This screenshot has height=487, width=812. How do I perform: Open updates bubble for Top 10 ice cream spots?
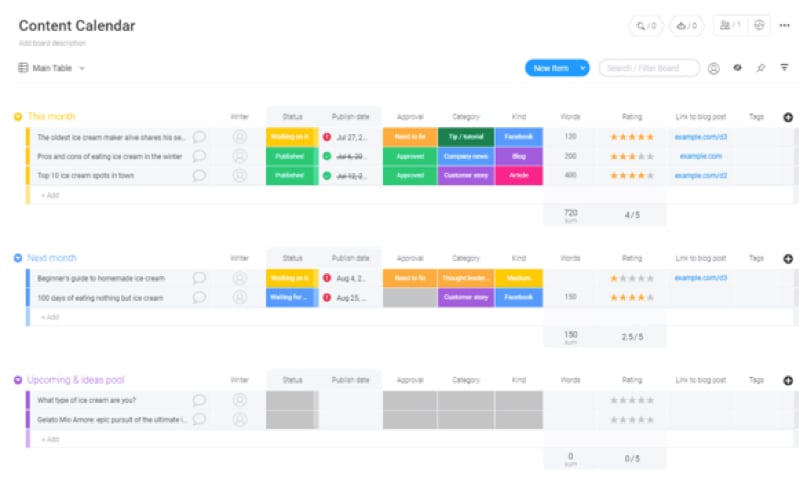tap(199, 176)
